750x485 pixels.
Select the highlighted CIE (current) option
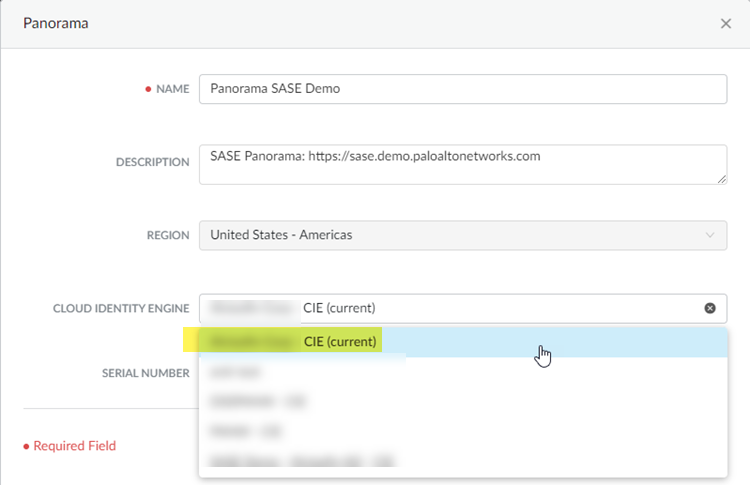coord(341,342)
